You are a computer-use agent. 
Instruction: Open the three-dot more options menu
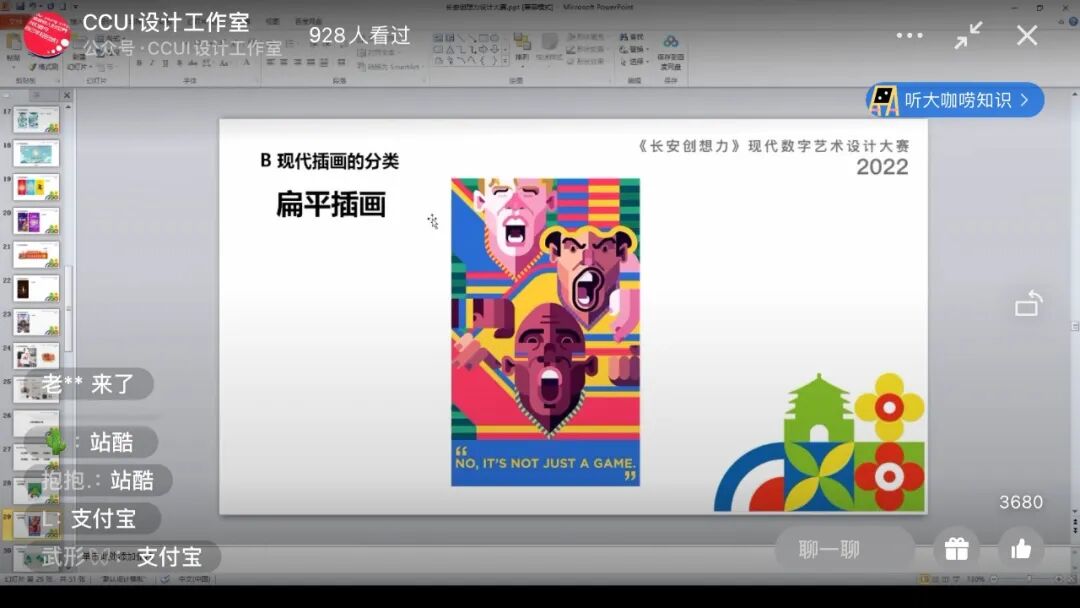tap(908, 35)
